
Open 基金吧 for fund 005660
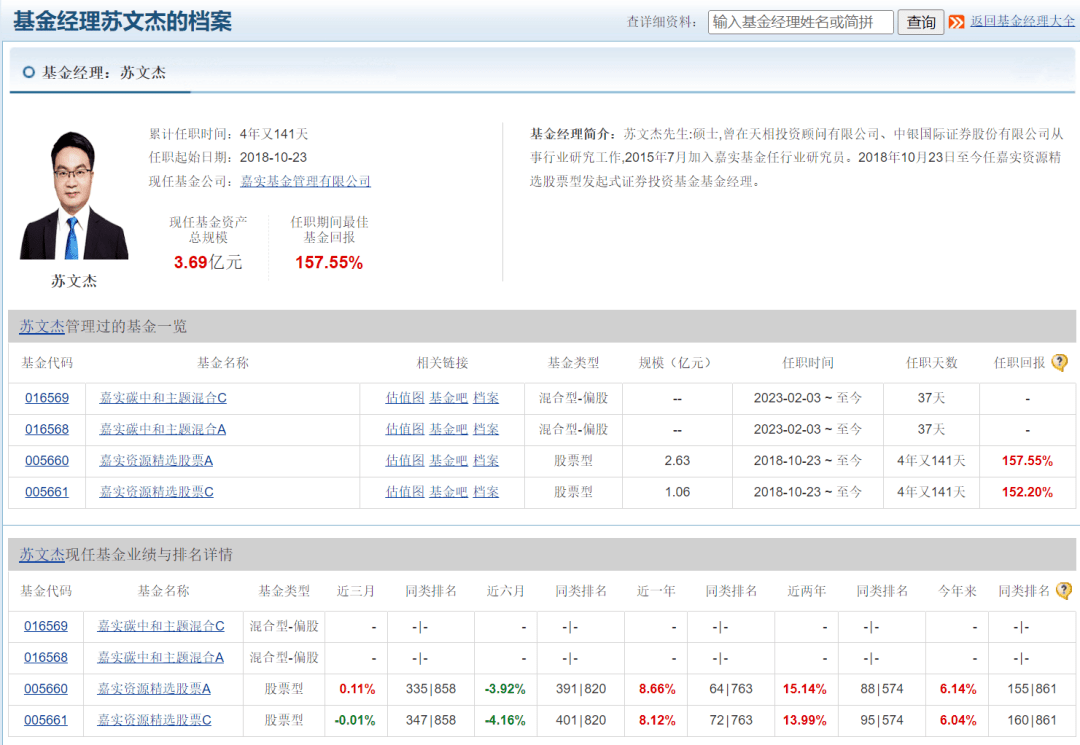(x=448, y=461)
